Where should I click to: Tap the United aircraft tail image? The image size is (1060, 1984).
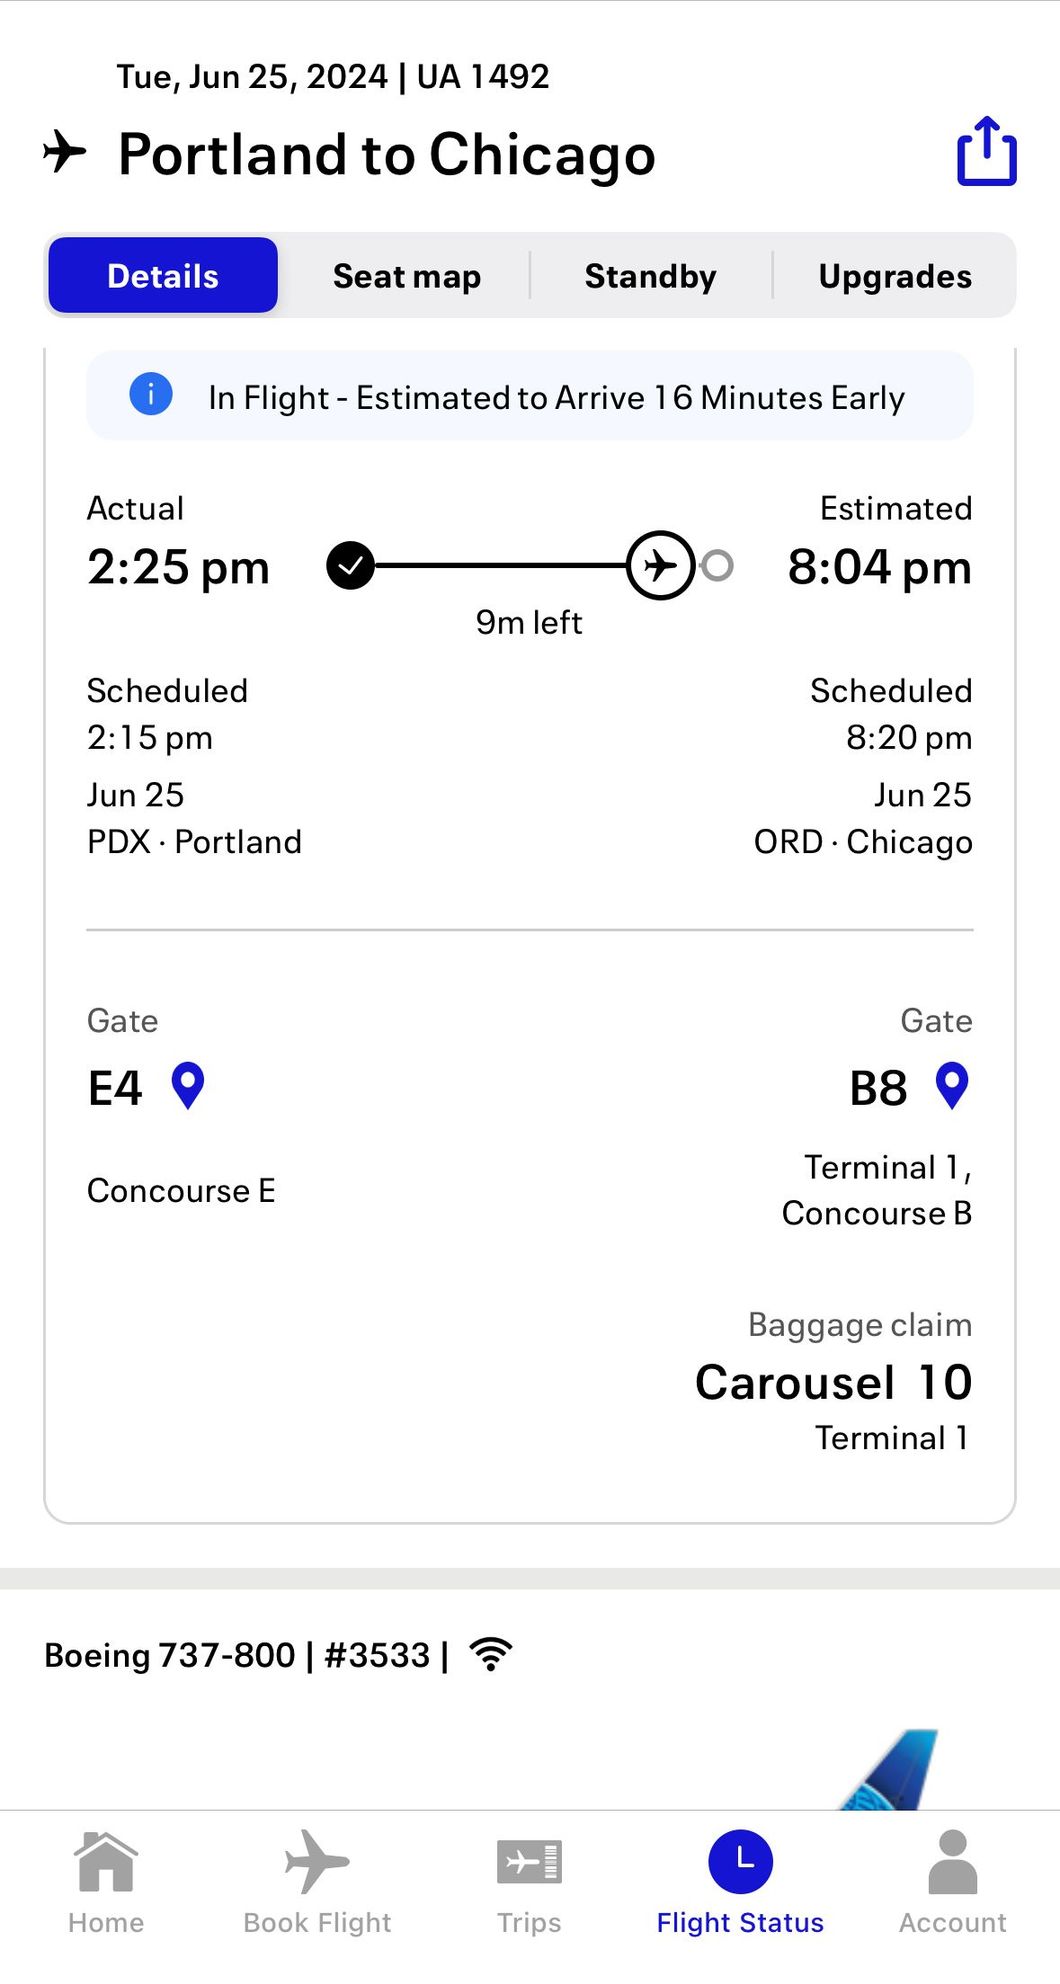(895, 1772)
